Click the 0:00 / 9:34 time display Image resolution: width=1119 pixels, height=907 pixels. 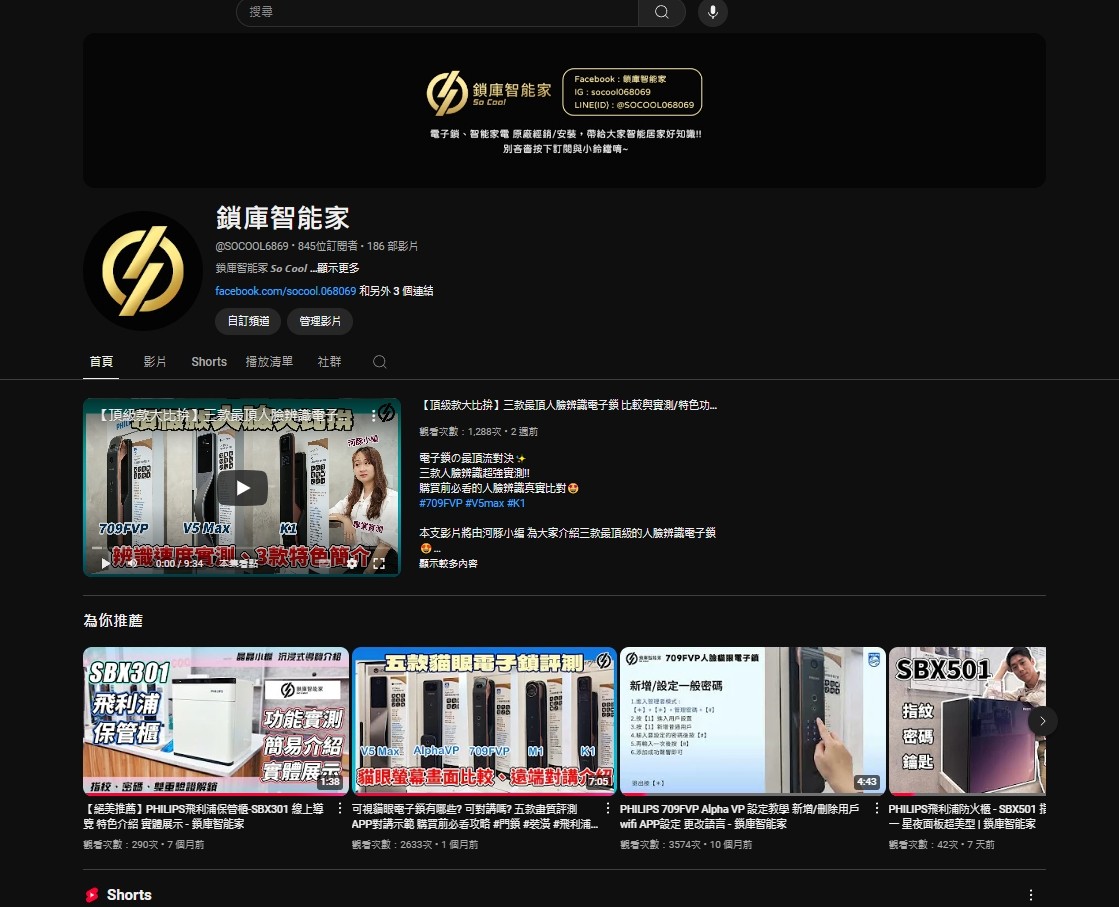pyautogui.click(x=180, y=564)
